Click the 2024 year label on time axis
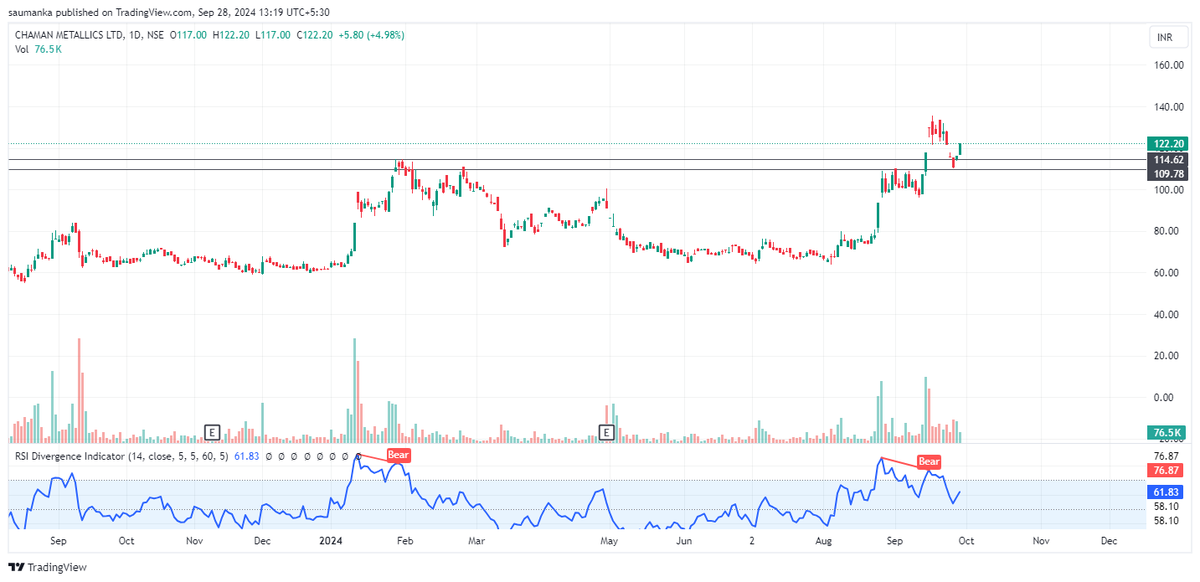The height and width of the screenshot is (582, 1200). (x=331, y=540)
